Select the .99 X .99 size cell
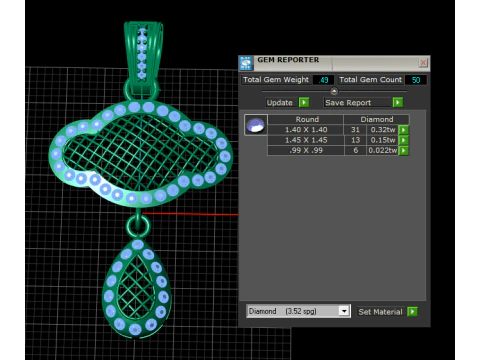The image size is (480, 360). [x=306, y=150]
